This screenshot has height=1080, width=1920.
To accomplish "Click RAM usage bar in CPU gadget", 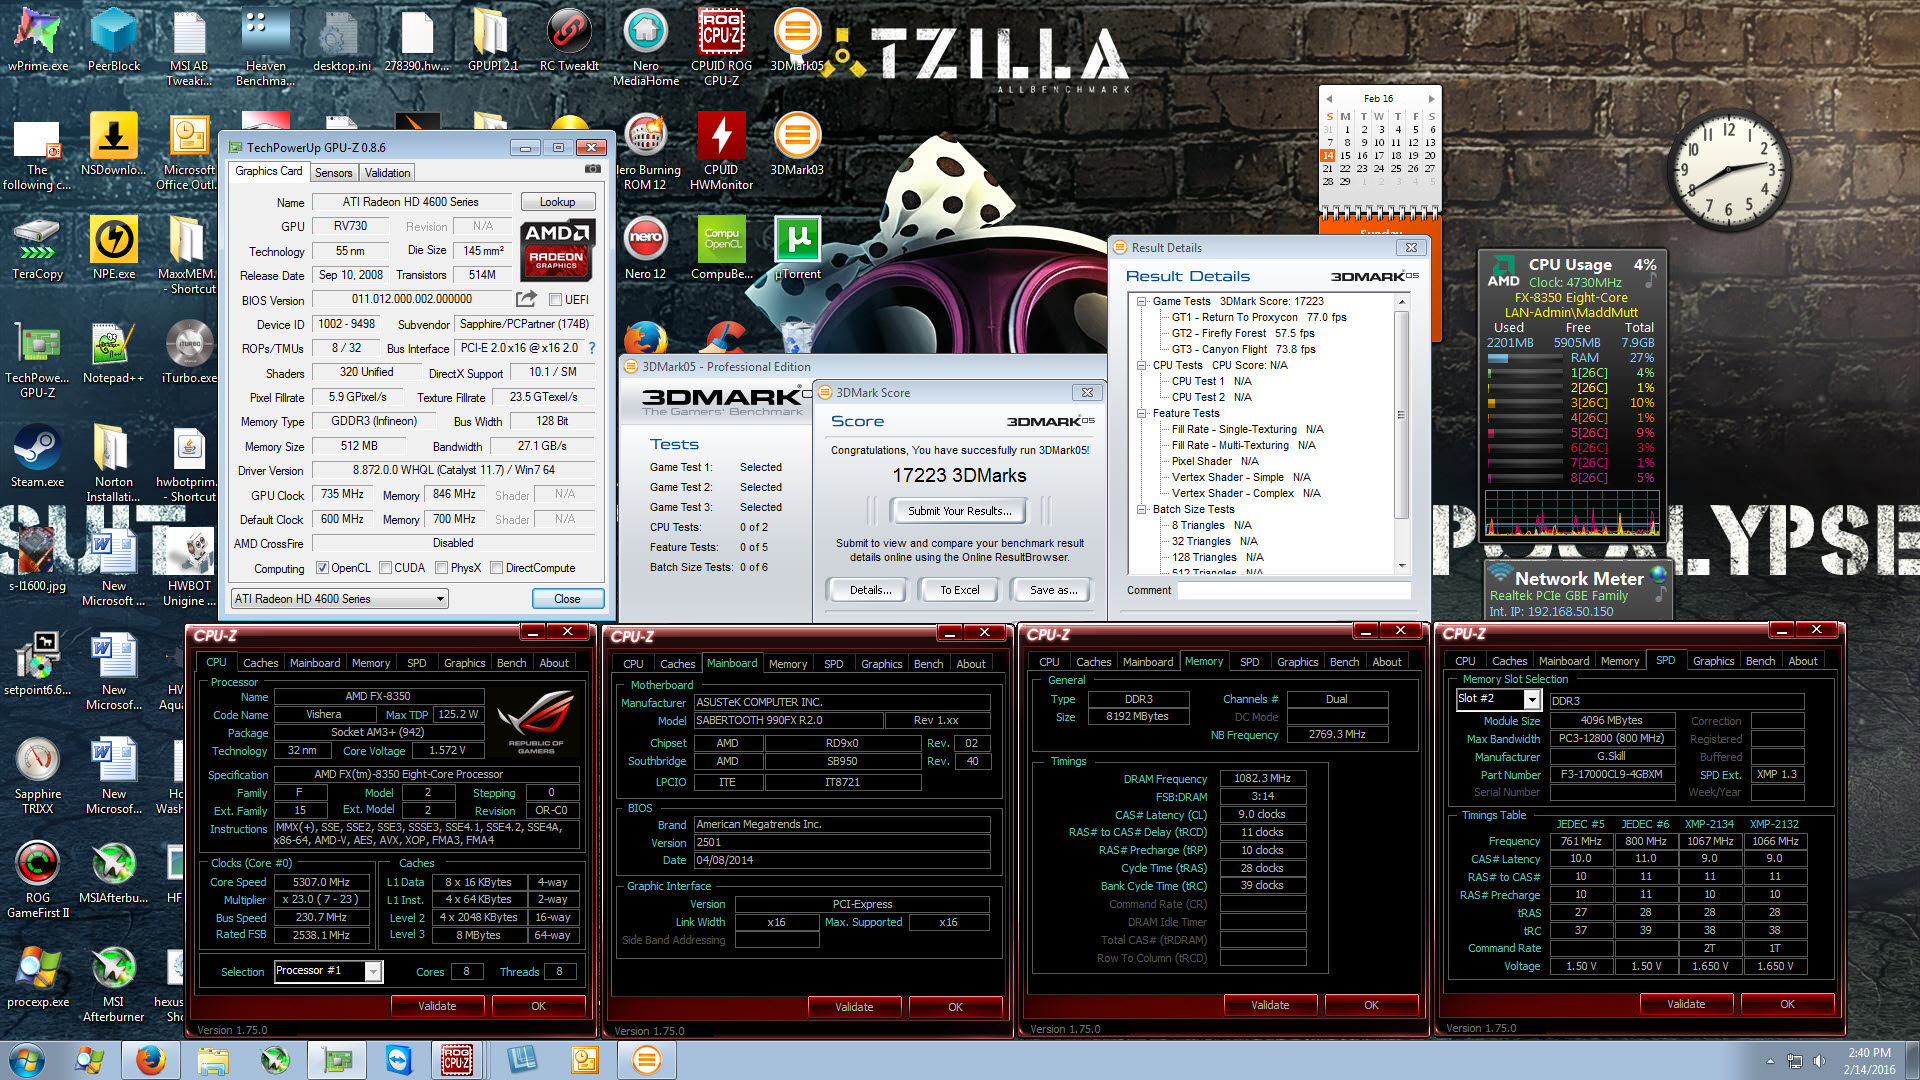I will coord(1524,358).
